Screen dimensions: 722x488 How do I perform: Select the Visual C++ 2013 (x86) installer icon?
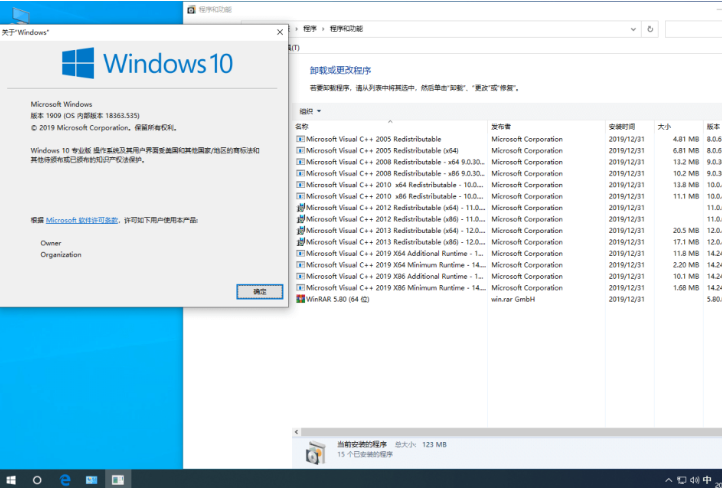(x=300, y=242)
